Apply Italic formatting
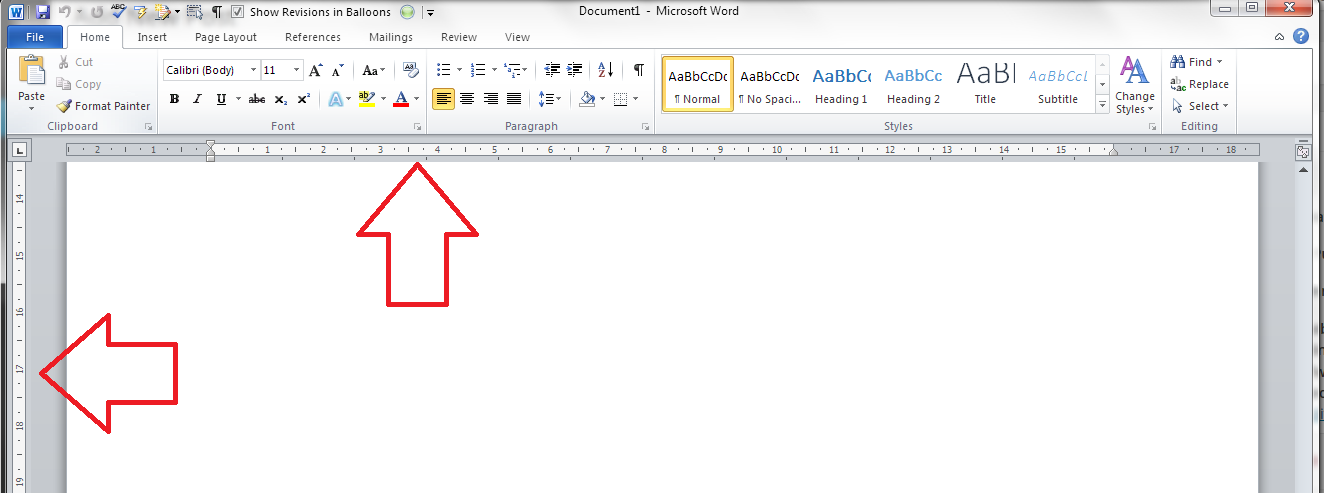Image resolution: width=1324 pixels, height=493 pixels. tap(197, 99)
